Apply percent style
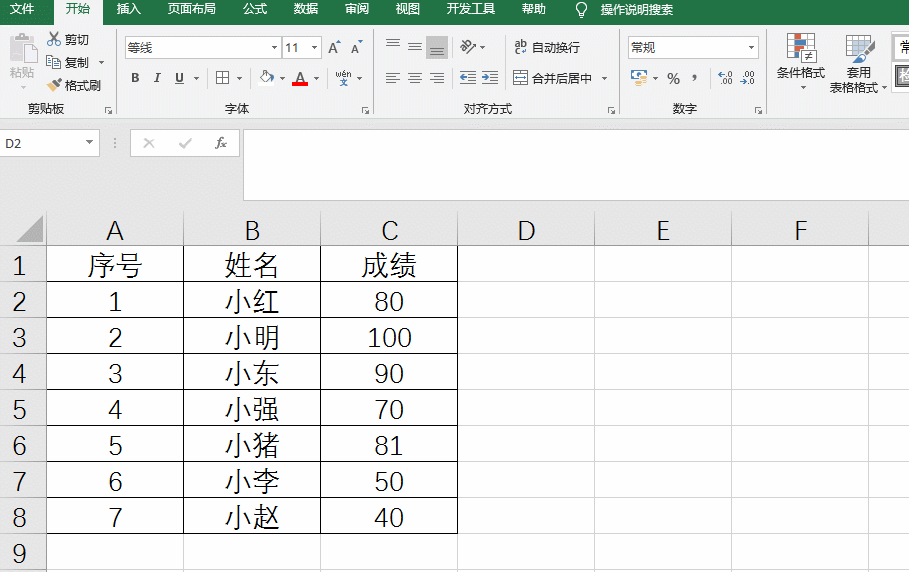This screenshot has height=572, width=909. click(x=673, y=78)
